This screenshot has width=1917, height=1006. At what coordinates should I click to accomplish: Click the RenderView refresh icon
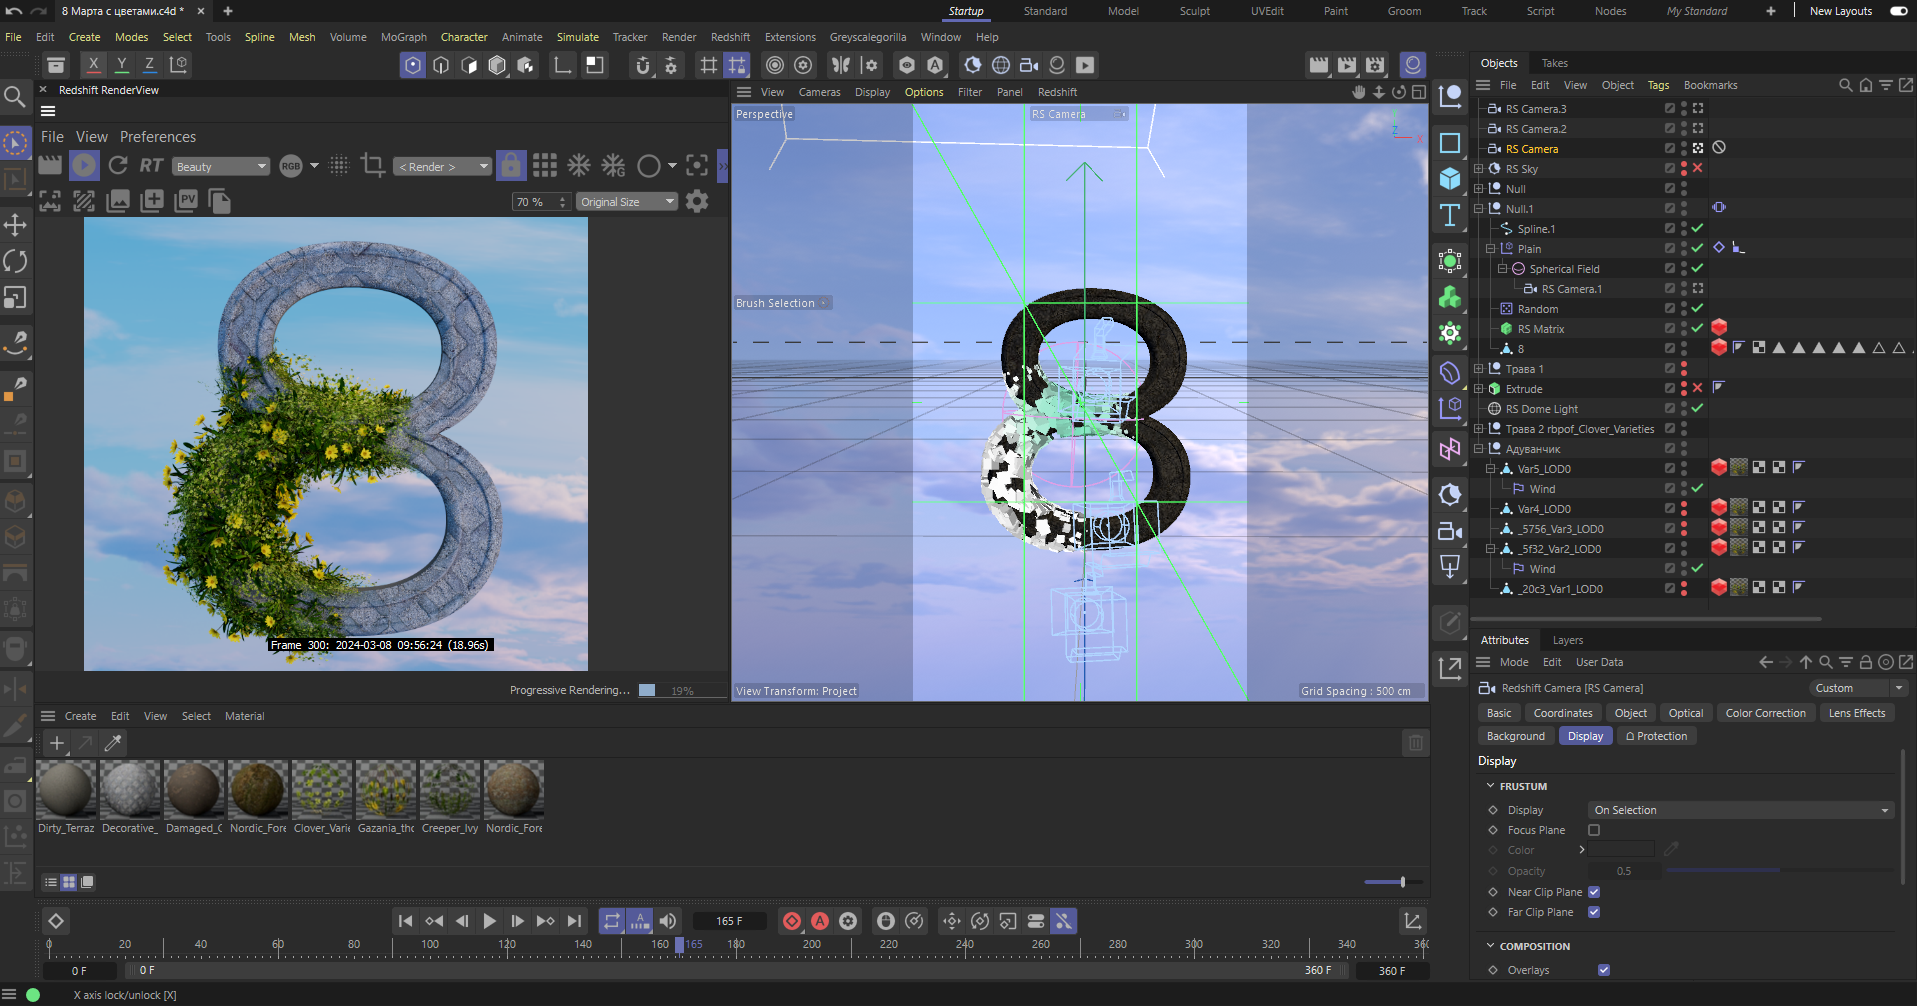118,165
